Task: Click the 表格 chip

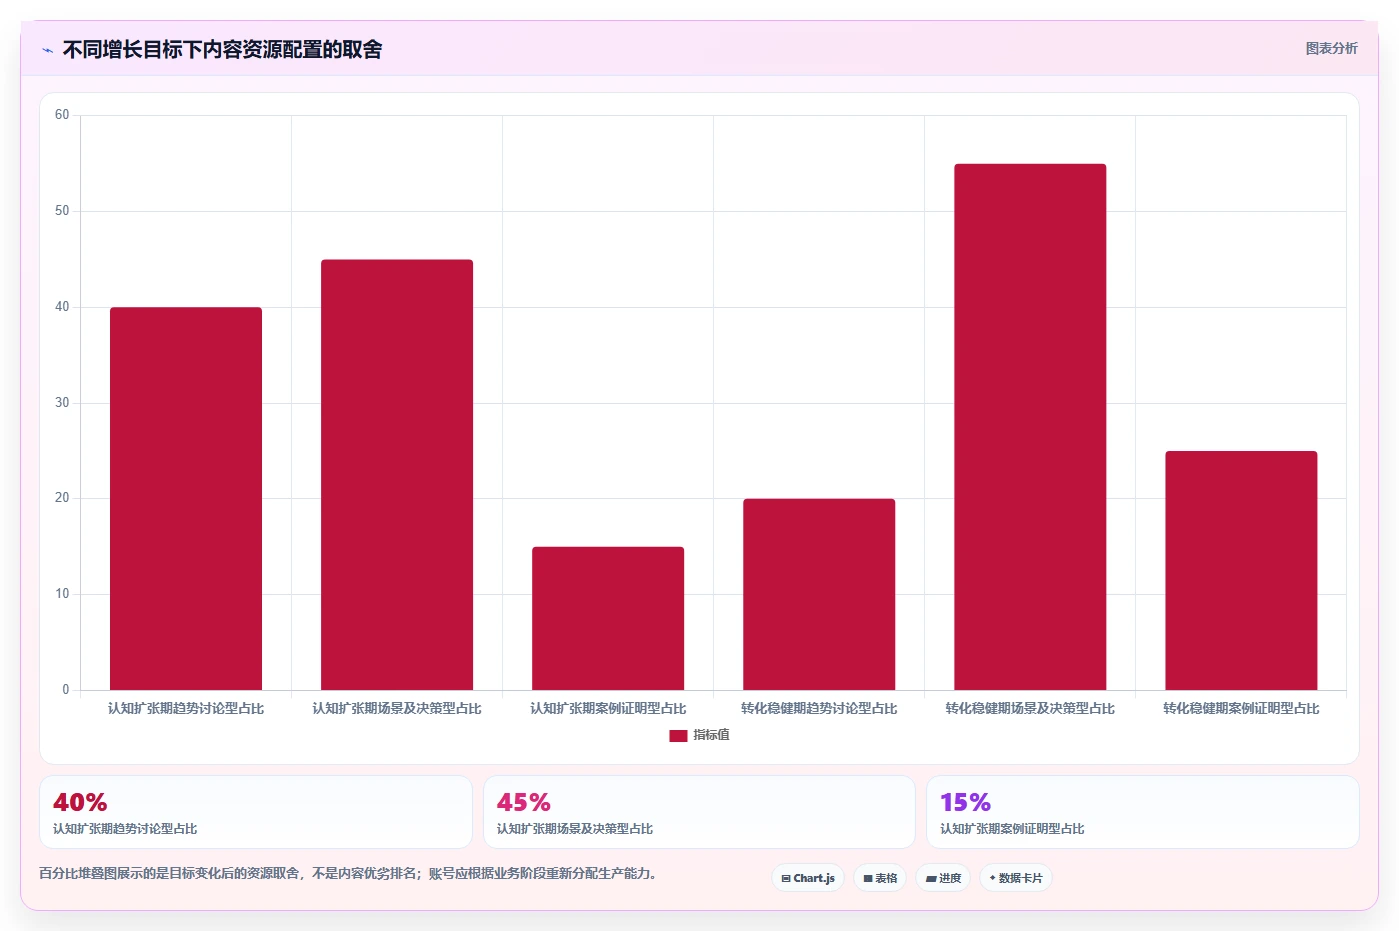Action: coord(880,878)
